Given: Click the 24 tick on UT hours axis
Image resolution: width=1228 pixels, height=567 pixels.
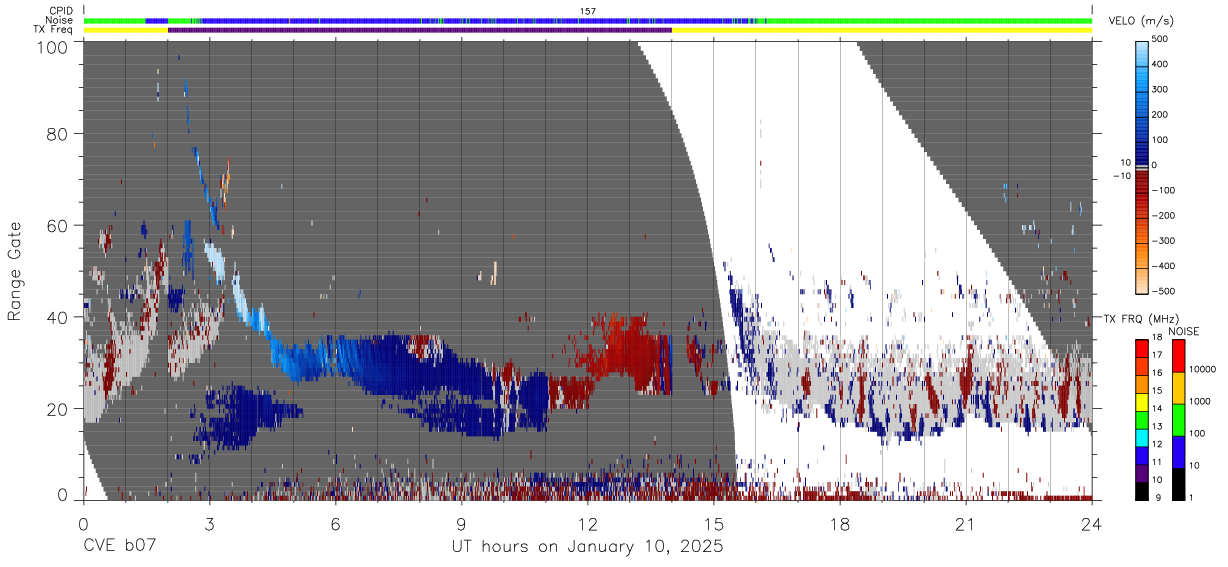Looking at the screenshot, I should (1092, 524).
